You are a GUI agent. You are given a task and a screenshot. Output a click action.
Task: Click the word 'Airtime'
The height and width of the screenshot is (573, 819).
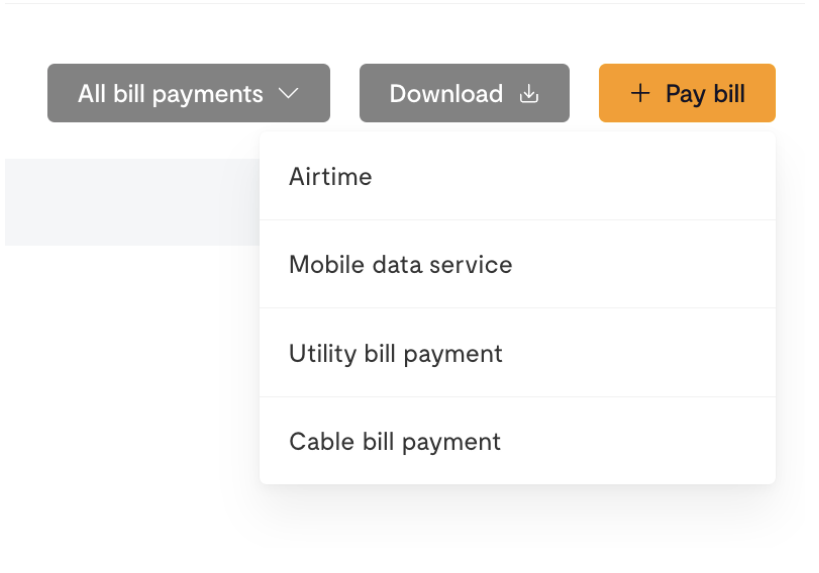point(330,177)
